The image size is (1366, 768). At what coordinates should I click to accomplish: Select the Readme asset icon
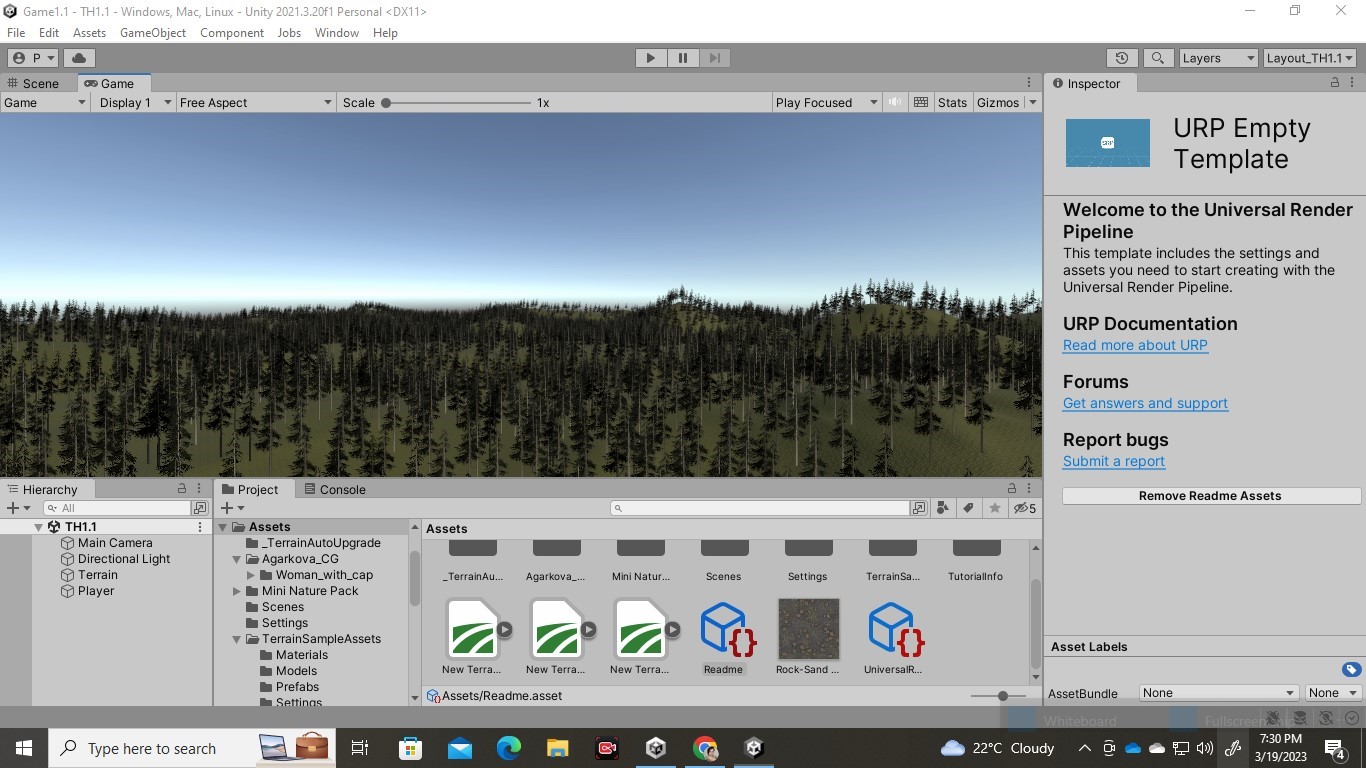tap(729, 629)
